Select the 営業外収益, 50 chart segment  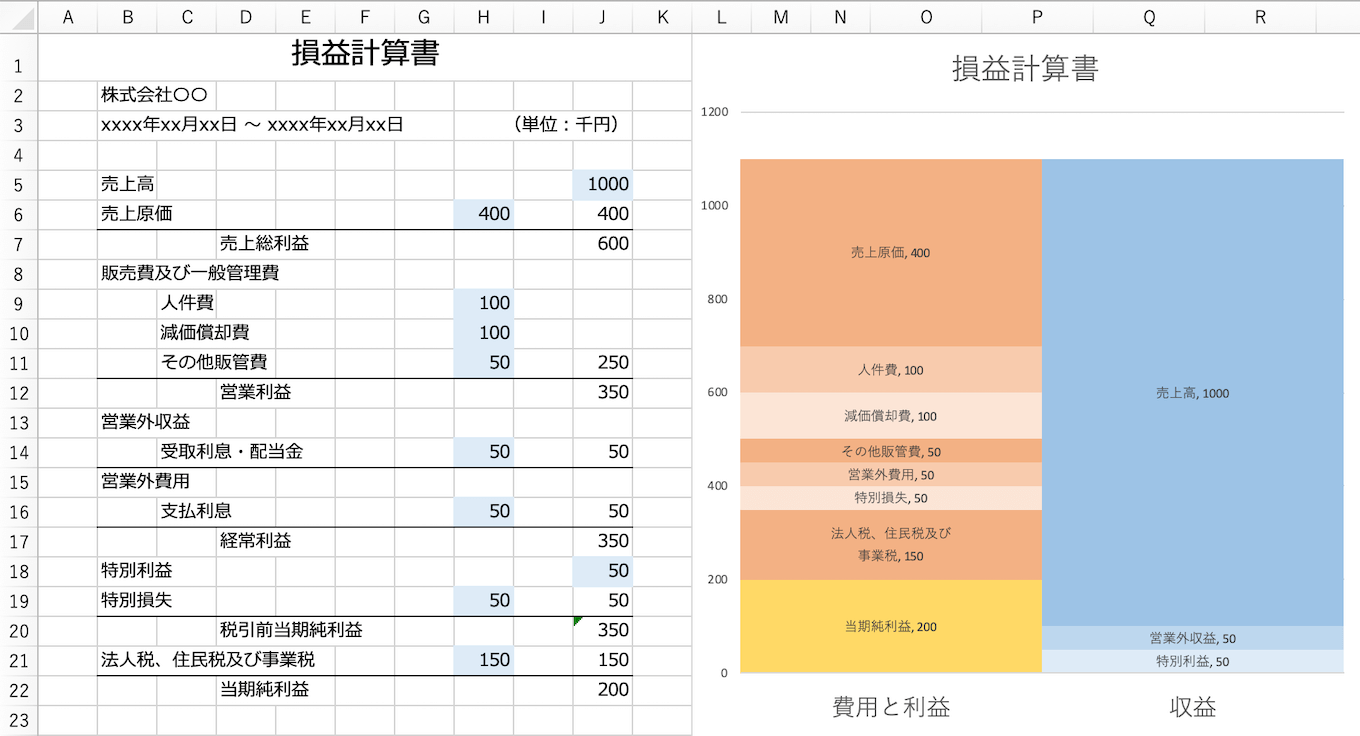[1192, 638]
